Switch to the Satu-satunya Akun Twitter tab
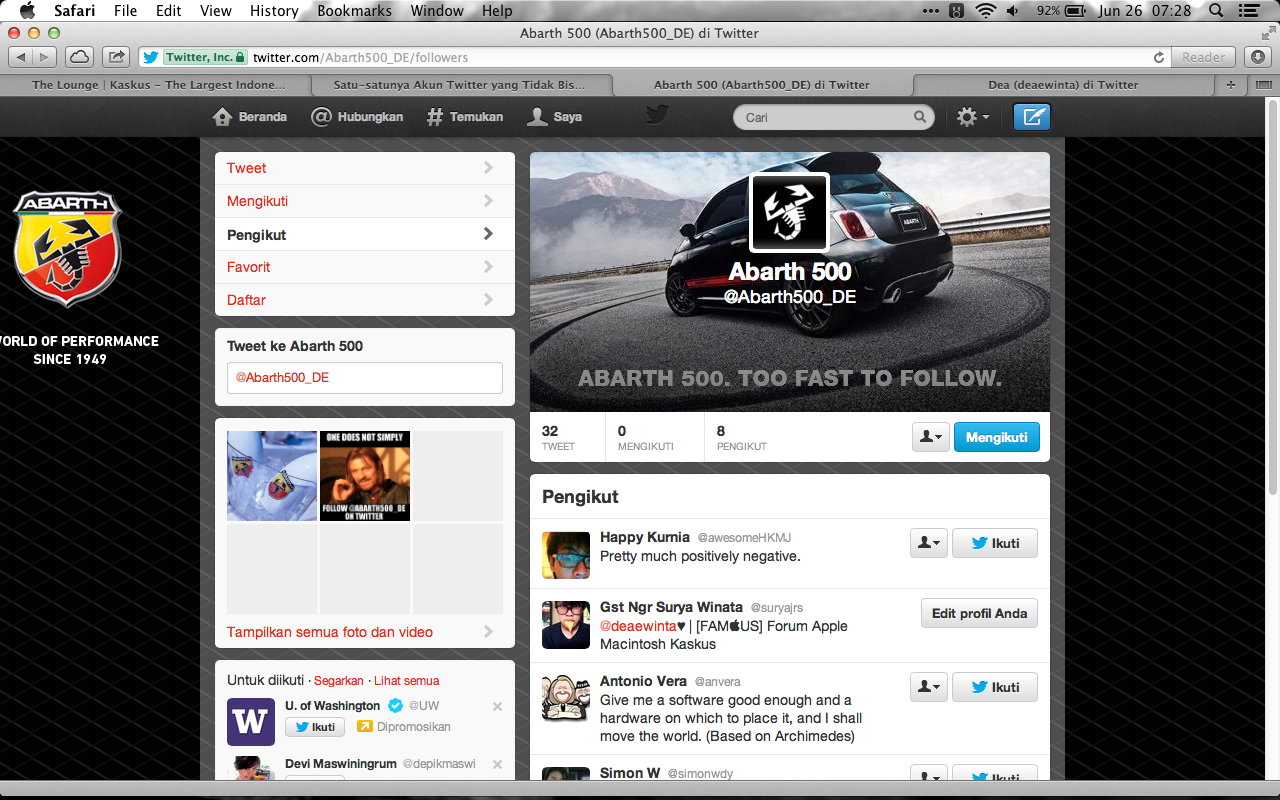 point(460,85)
